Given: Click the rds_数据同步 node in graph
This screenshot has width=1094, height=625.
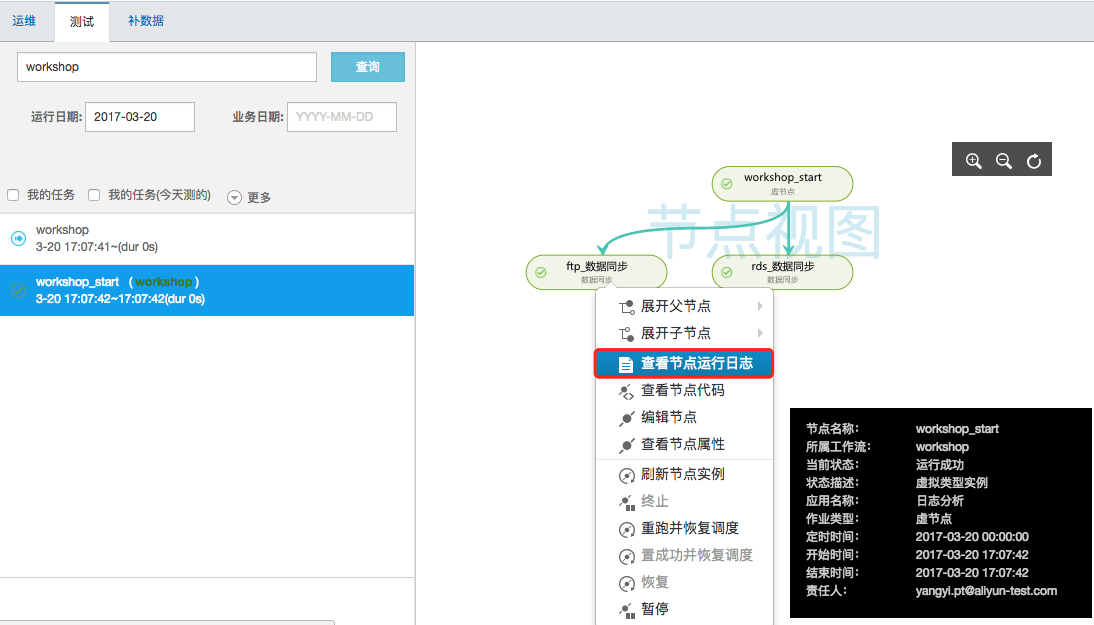Looking at the screenshot, I should [782, 272].
